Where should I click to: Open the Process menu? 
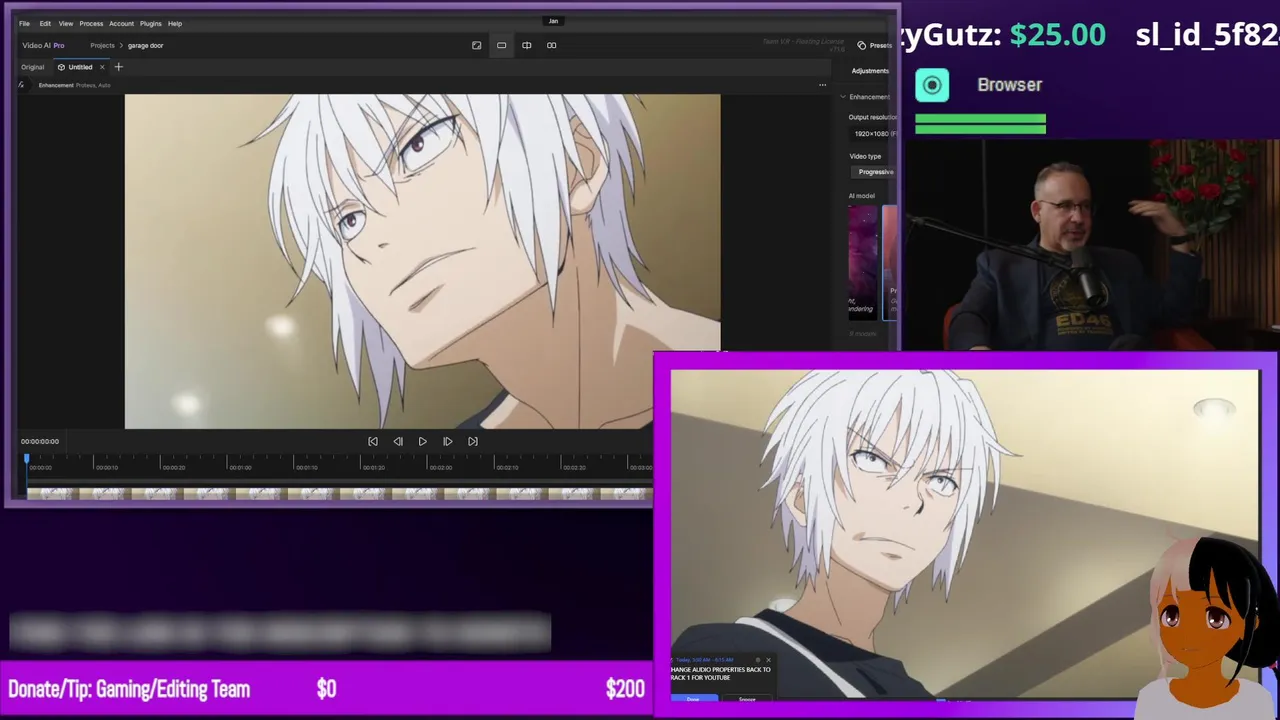(91, 23)
